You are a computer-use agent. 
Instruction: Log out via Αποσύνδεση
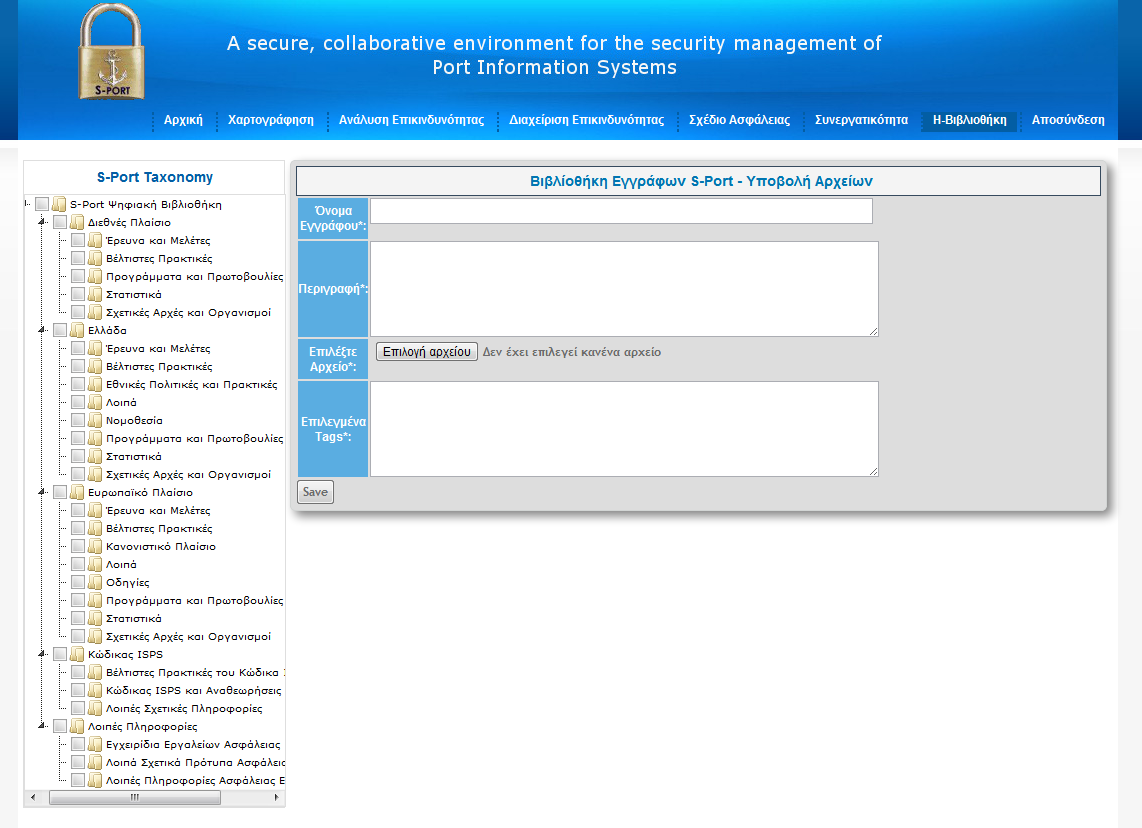pos(1068,120)
